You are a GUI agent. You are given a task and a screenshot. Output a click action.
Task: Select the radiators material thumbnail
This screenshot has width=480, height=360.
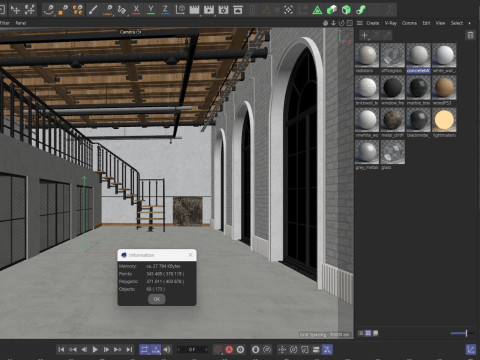coord(367,55)
